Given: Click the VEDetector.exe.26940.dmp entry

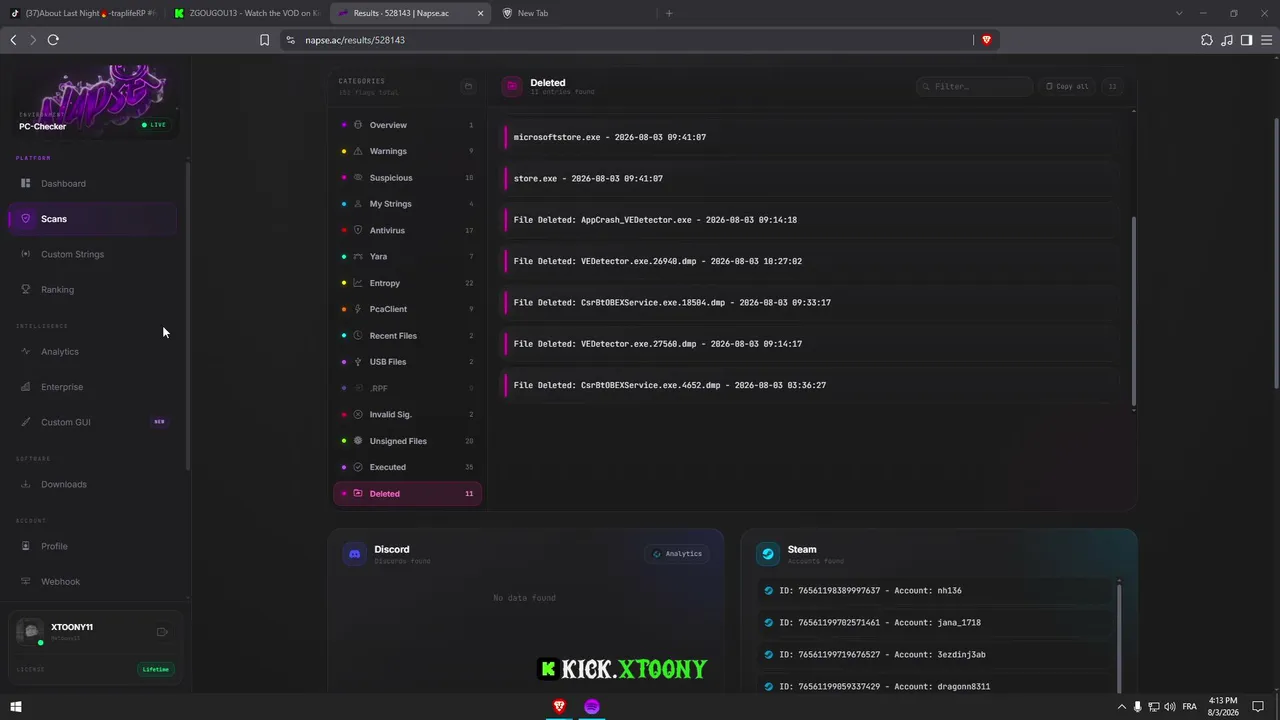Looking at the screenshot, I should point(811,261).
